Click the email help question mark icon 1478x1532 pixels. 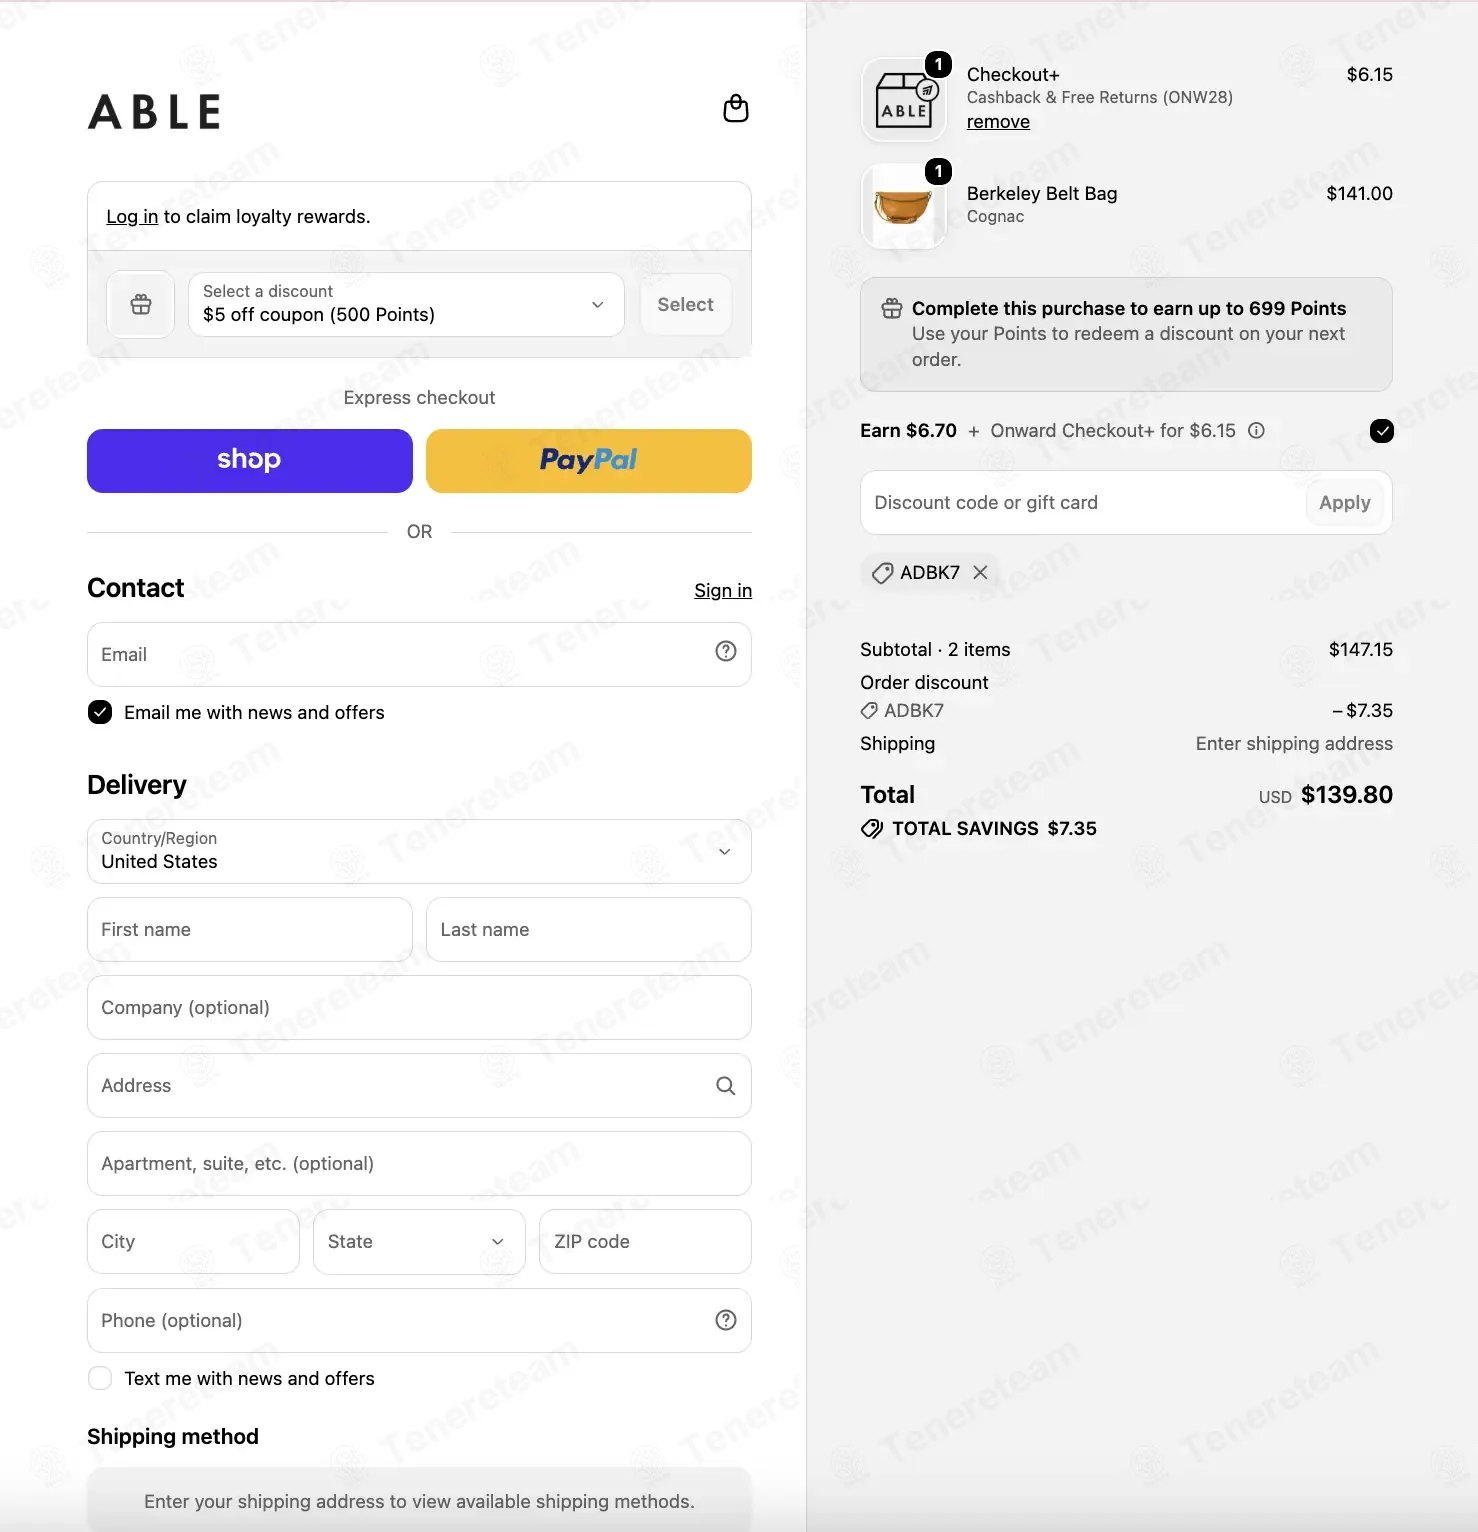pyautogui.click(x=726, y=651)
